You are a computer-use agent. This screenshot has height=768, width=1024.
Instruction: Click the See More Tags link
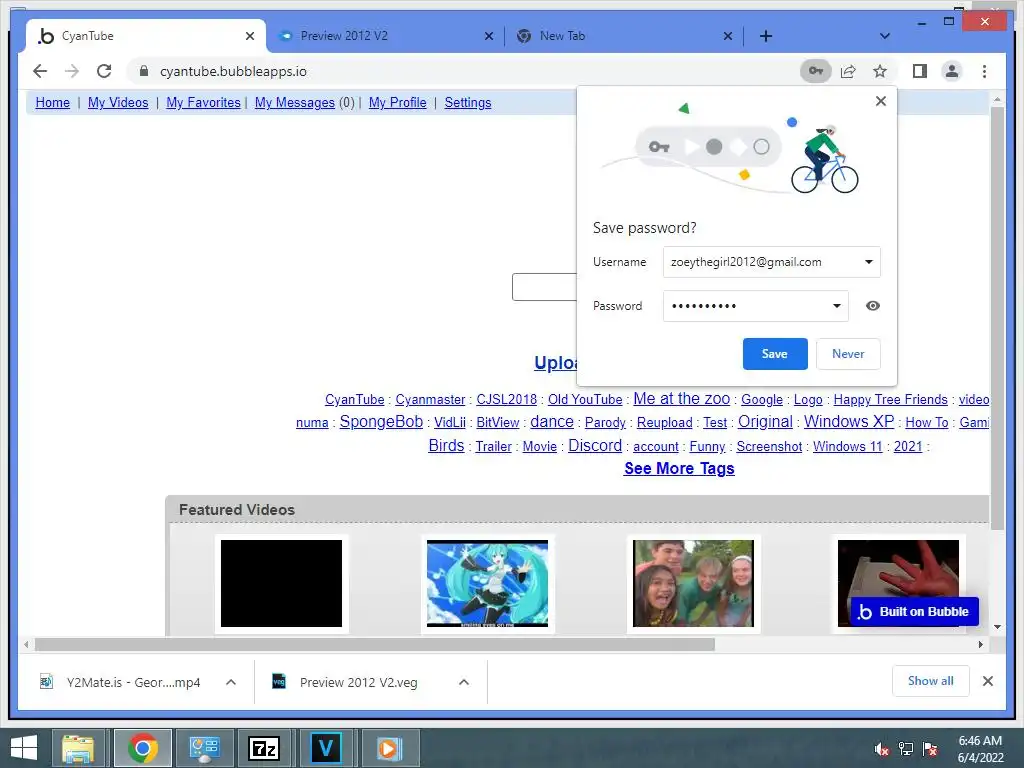coord(679,468)
